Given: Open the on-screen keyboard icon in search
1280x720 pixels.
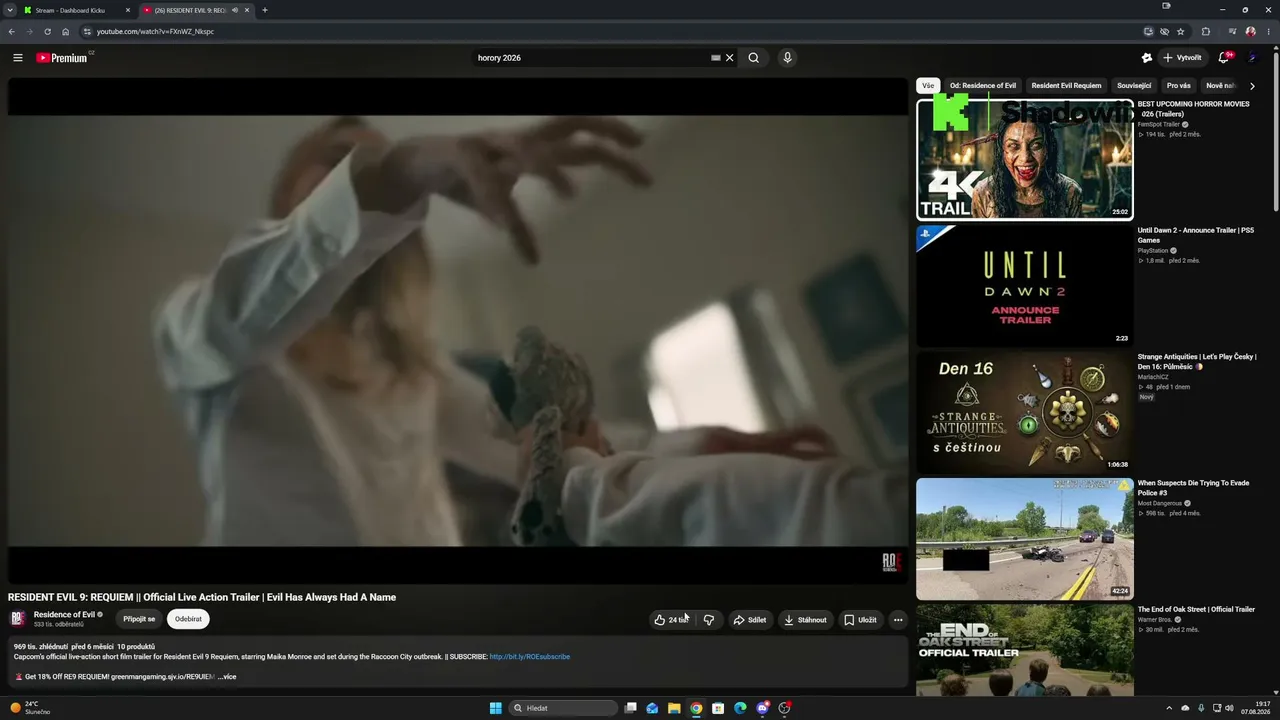Looking at the screenshot, I should point(716,58).
